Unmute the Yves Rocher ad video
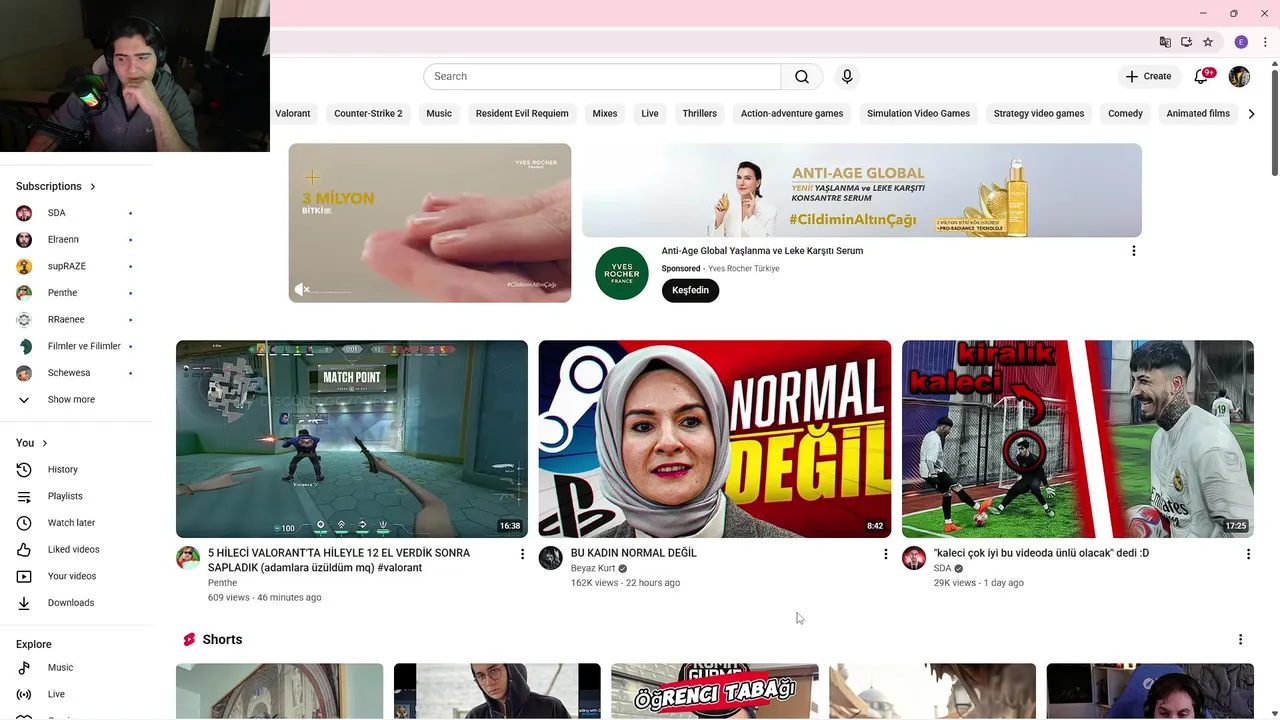The width and height of the screenshot is (1280, 720). pyautogui.click(x=302, y=289)
